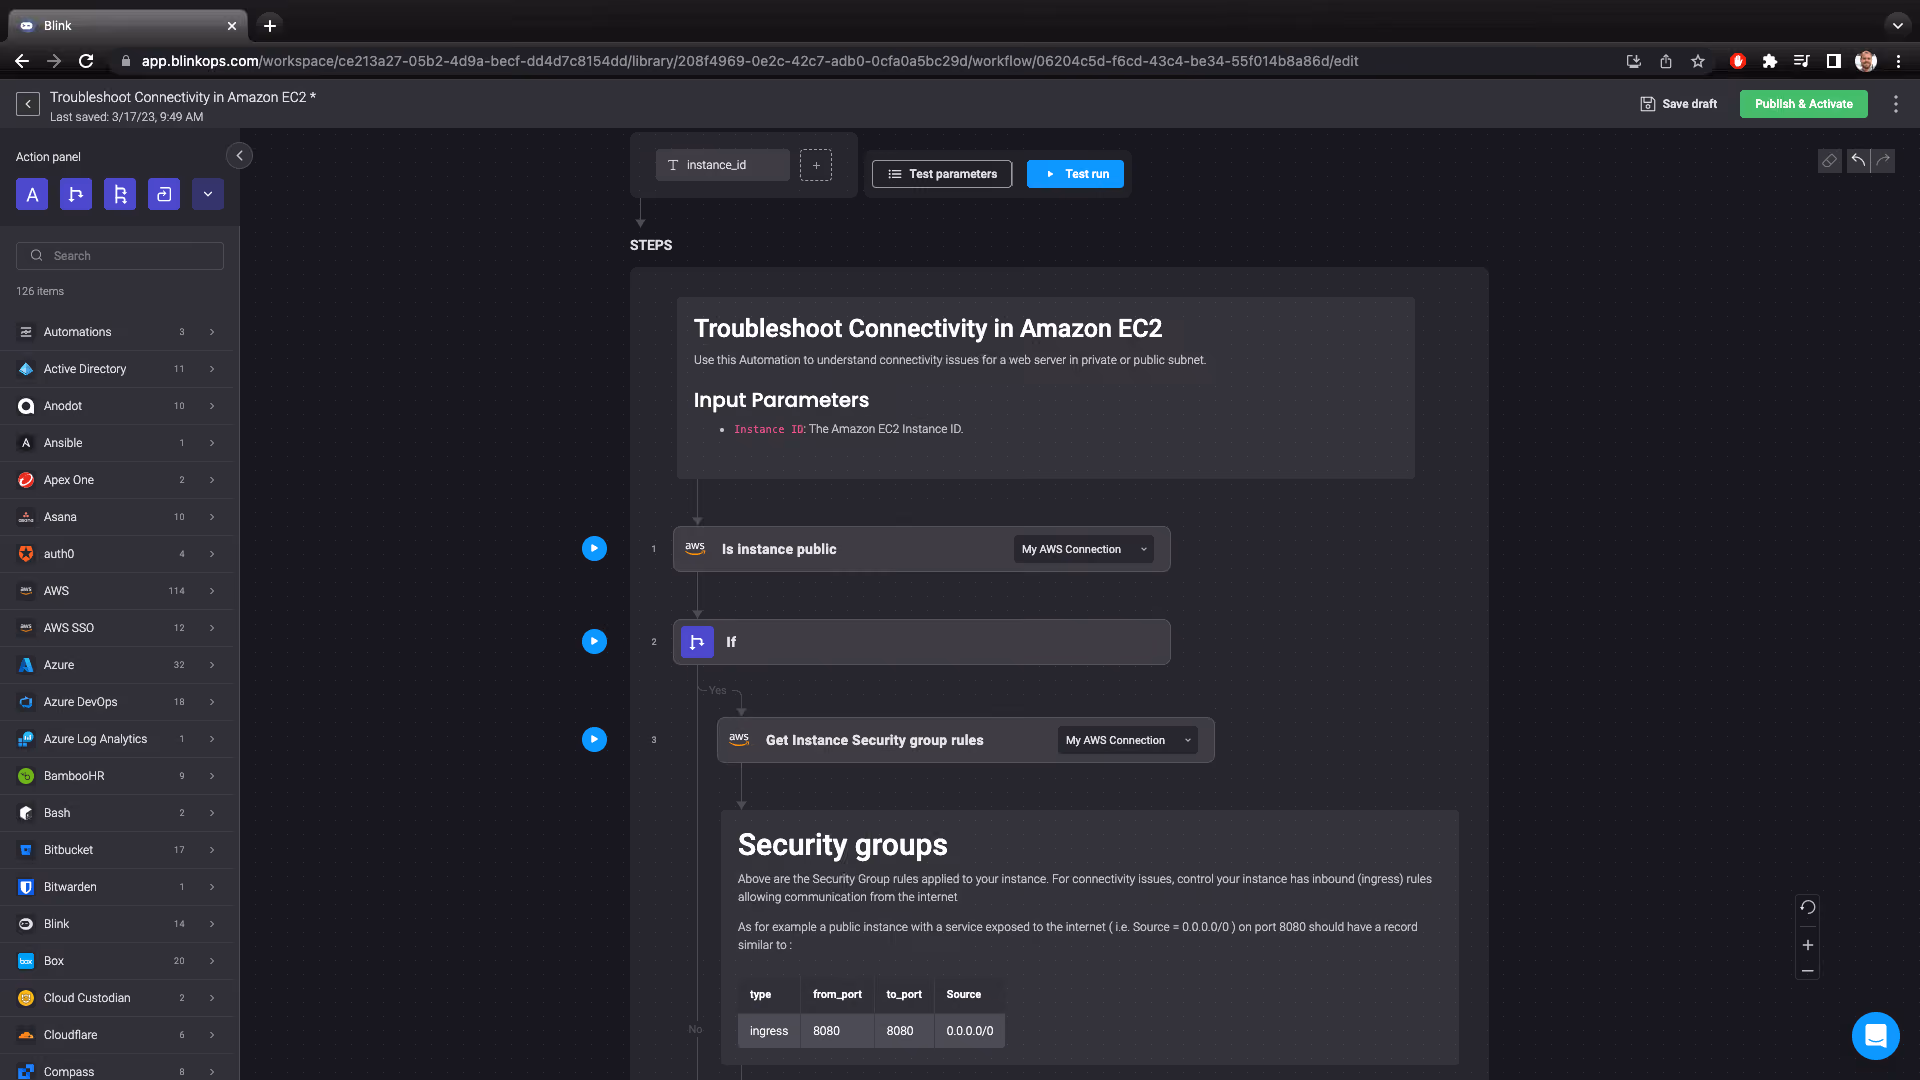Focus the action Search field
This screenshot has height=1080, width=1920.
tap(120, 256)
